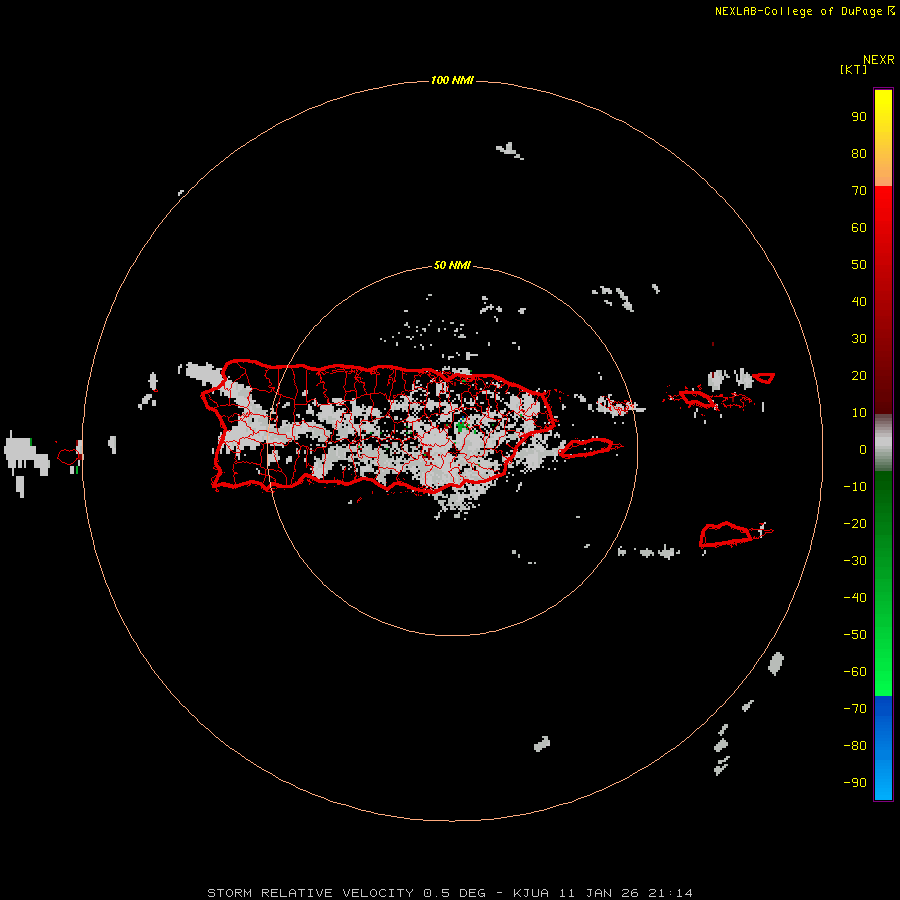
Task: Click the Storm Relative Velocity caption text
Action: click(x=450, y=893)
